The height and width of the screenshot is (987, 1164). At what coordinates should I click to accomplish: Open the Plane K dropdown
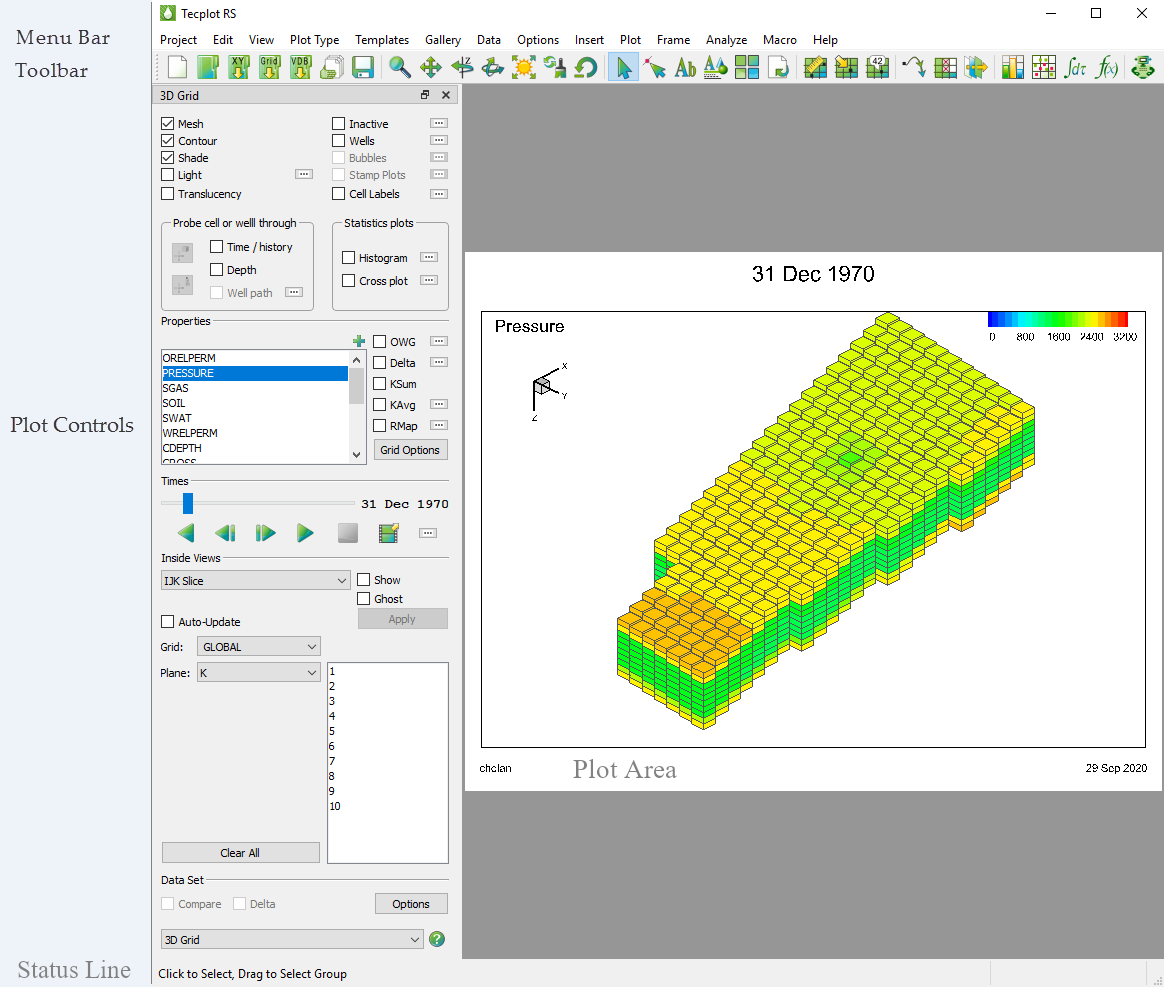pyautogui.click(x=258, y=673)
